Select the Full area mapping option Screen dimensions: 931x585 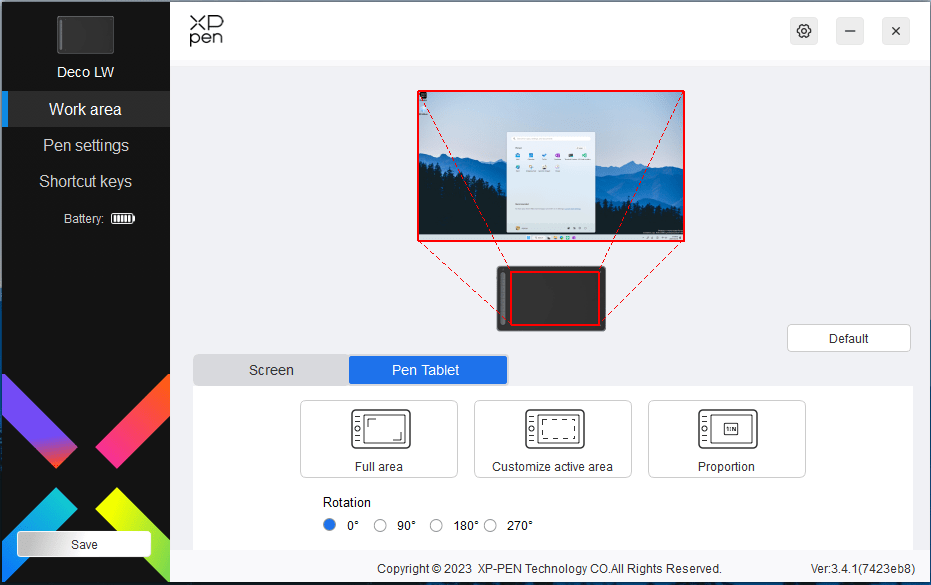click(x=379, y=439)
